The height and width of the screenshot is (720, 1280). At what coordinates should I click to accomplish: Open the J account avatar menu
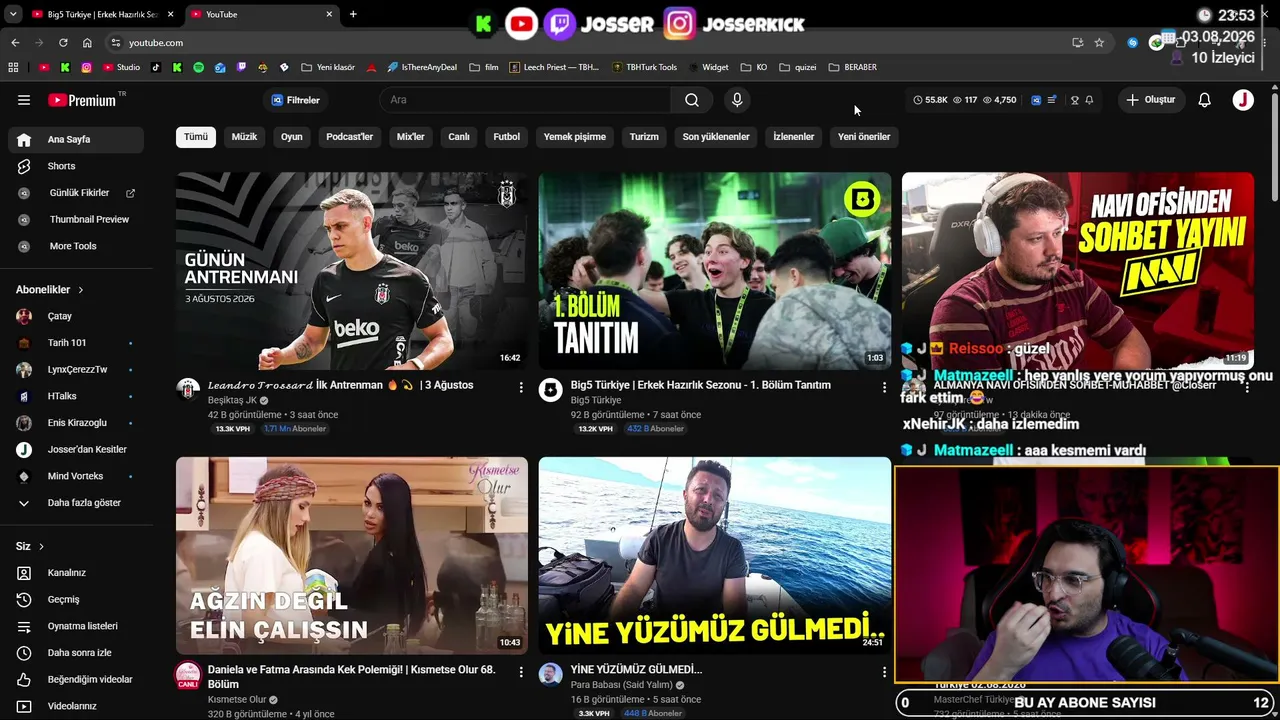1243,100
